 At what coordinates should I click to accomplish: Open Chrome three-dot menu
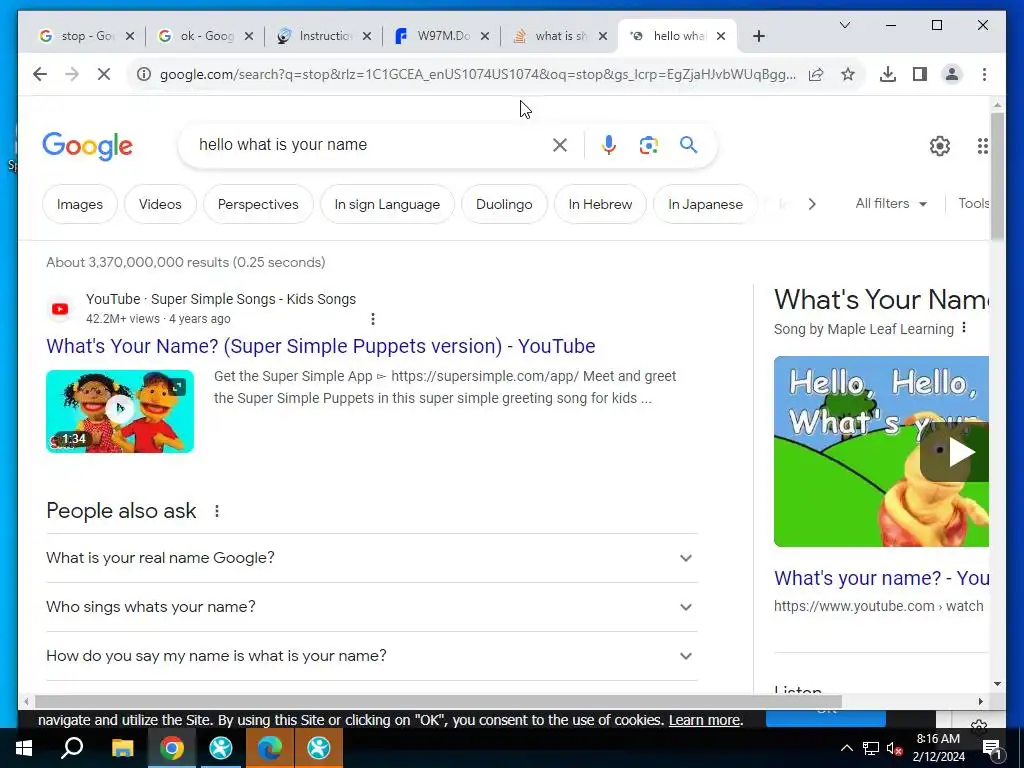point(984,74)
